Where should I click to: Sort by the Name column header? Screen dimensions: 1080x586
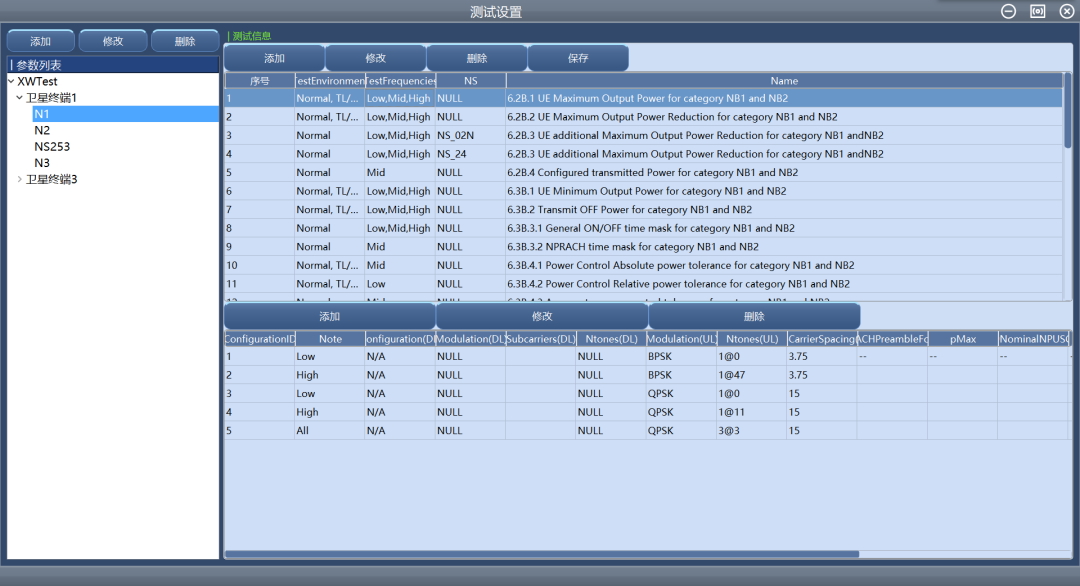click(784, 80)
